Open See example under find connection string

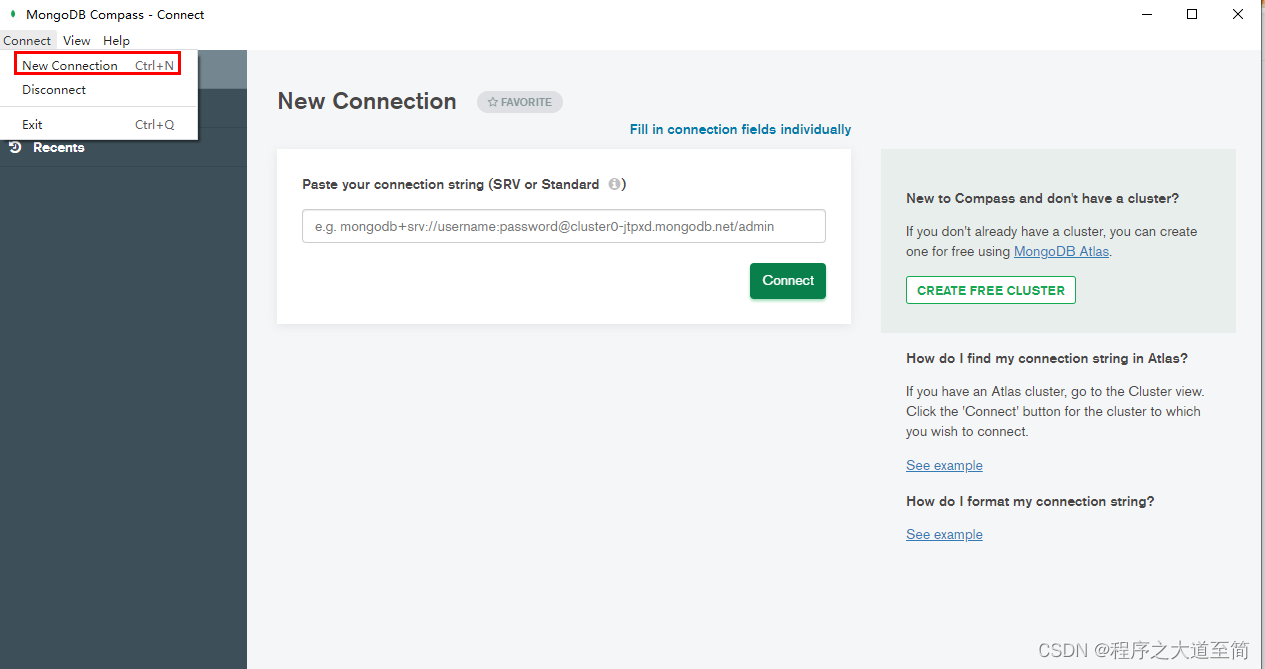click(x=944, y=466)
